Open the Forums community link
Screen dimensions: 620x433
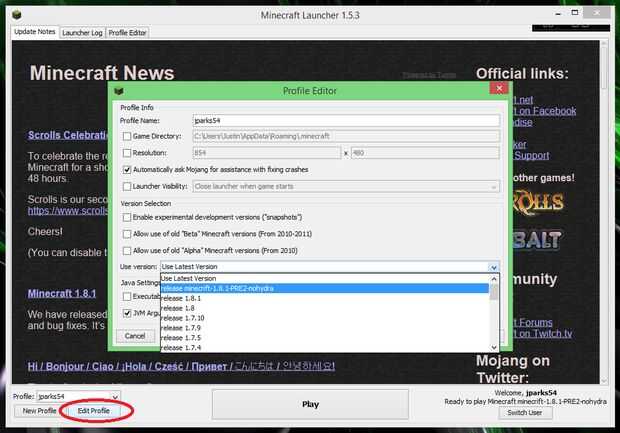(533, 323)
